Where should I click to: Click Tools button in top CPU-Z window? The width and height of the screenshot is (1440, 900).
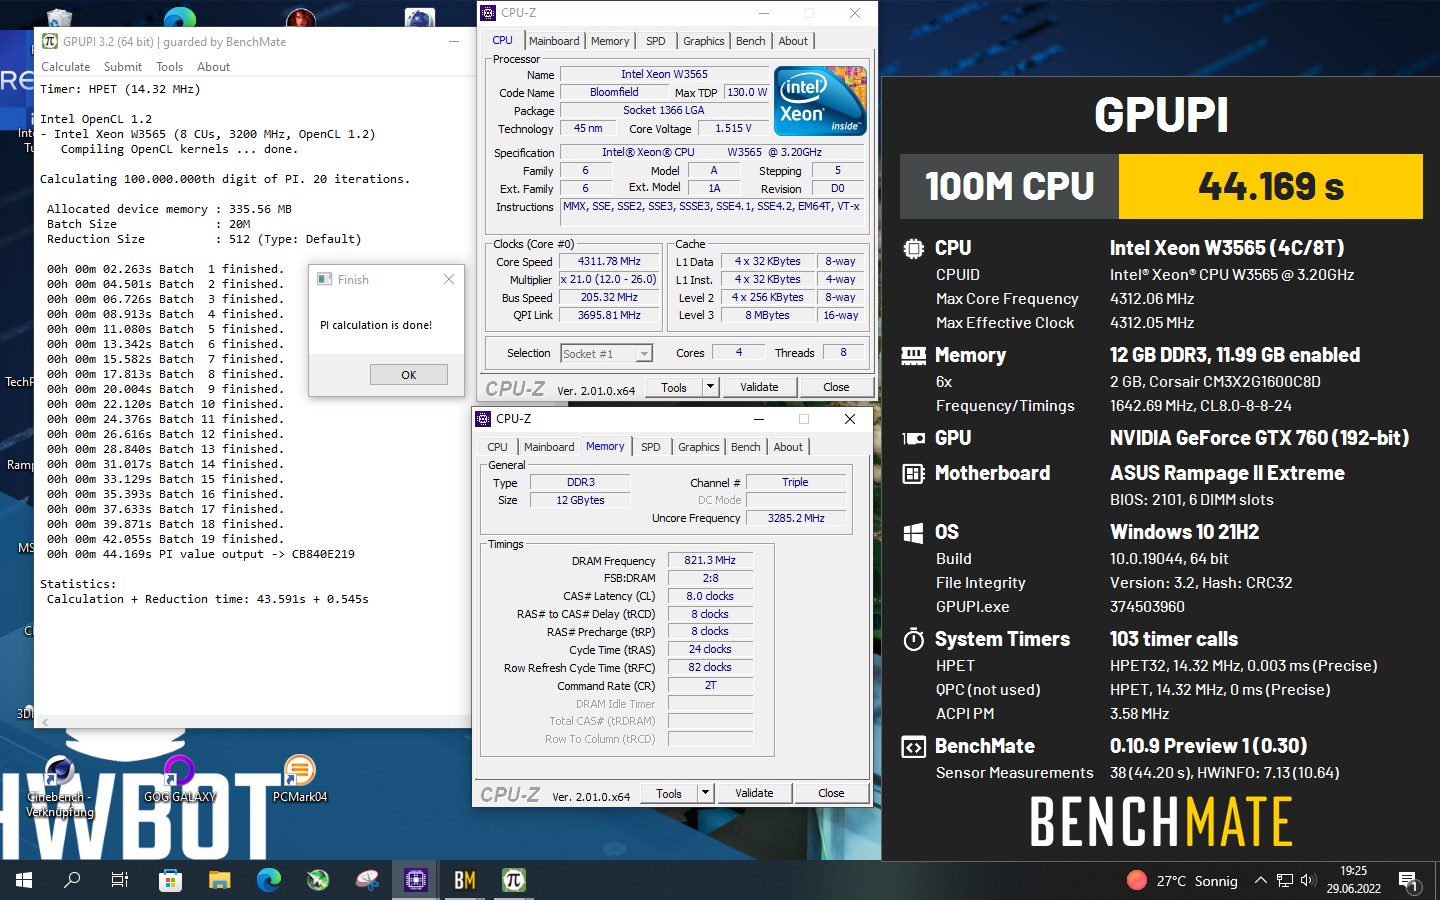point(674,387)
